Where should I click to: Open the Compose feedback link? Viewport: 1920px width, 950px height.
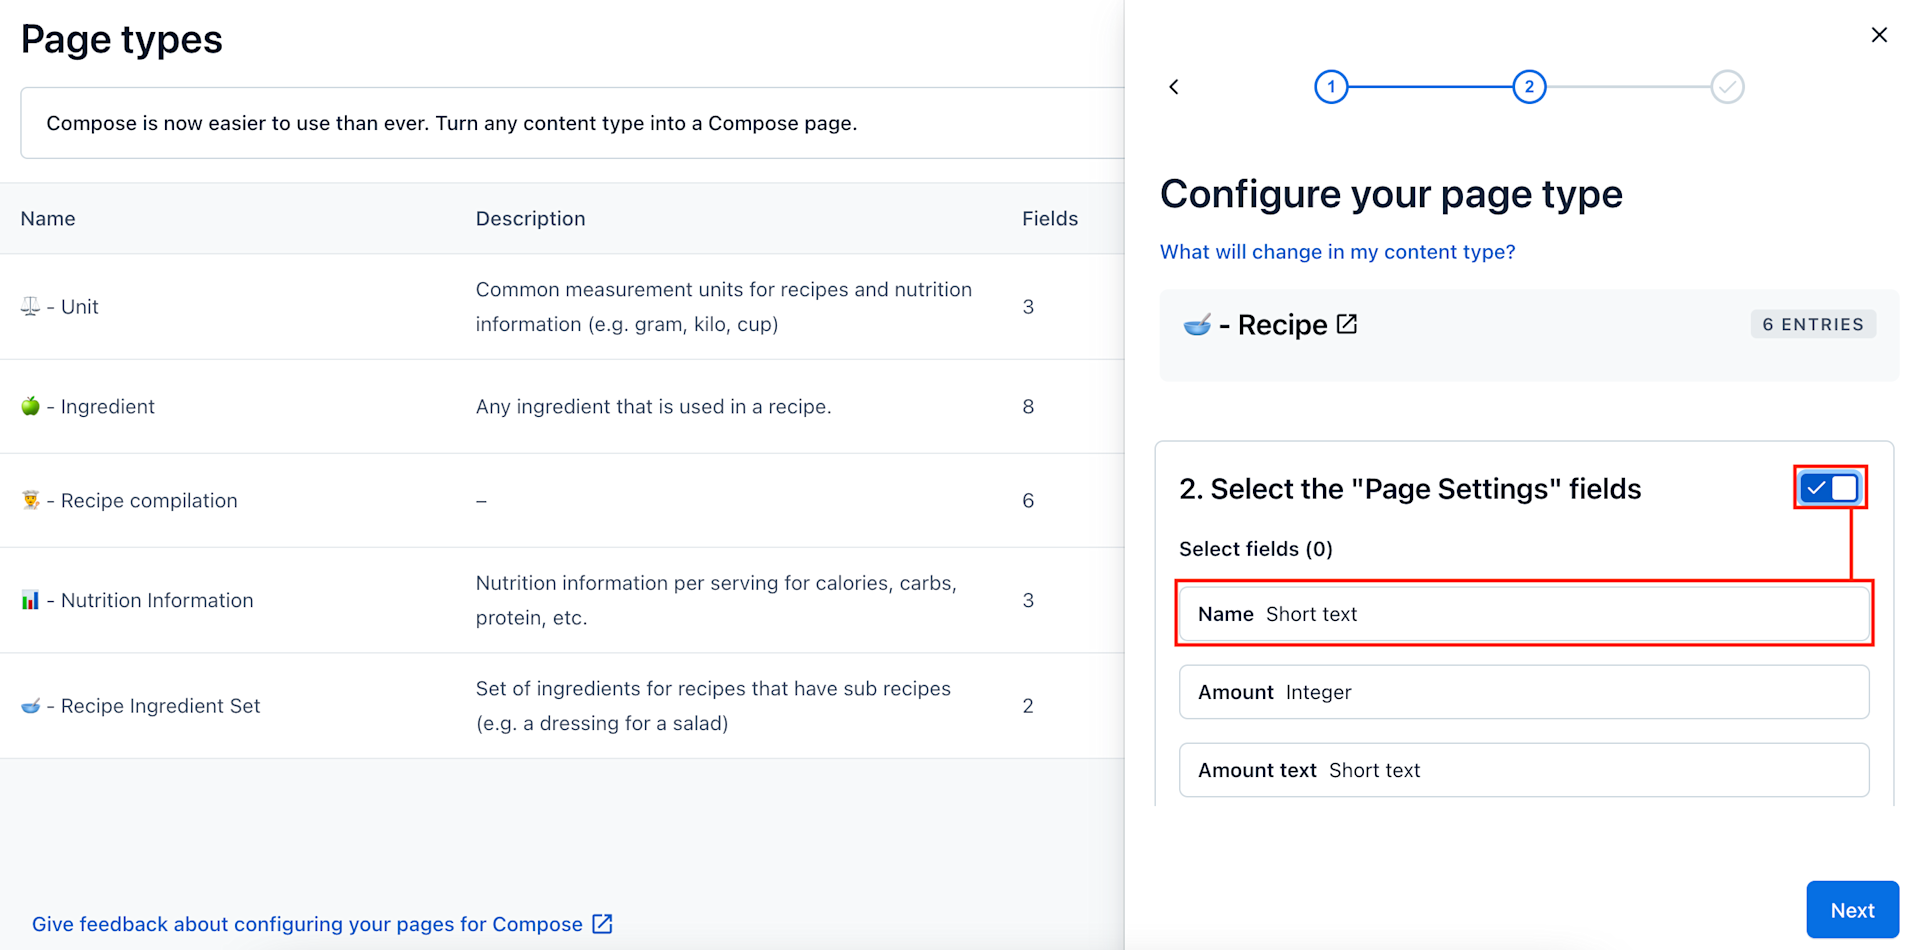pyautogui.click(x=307, y=924)
